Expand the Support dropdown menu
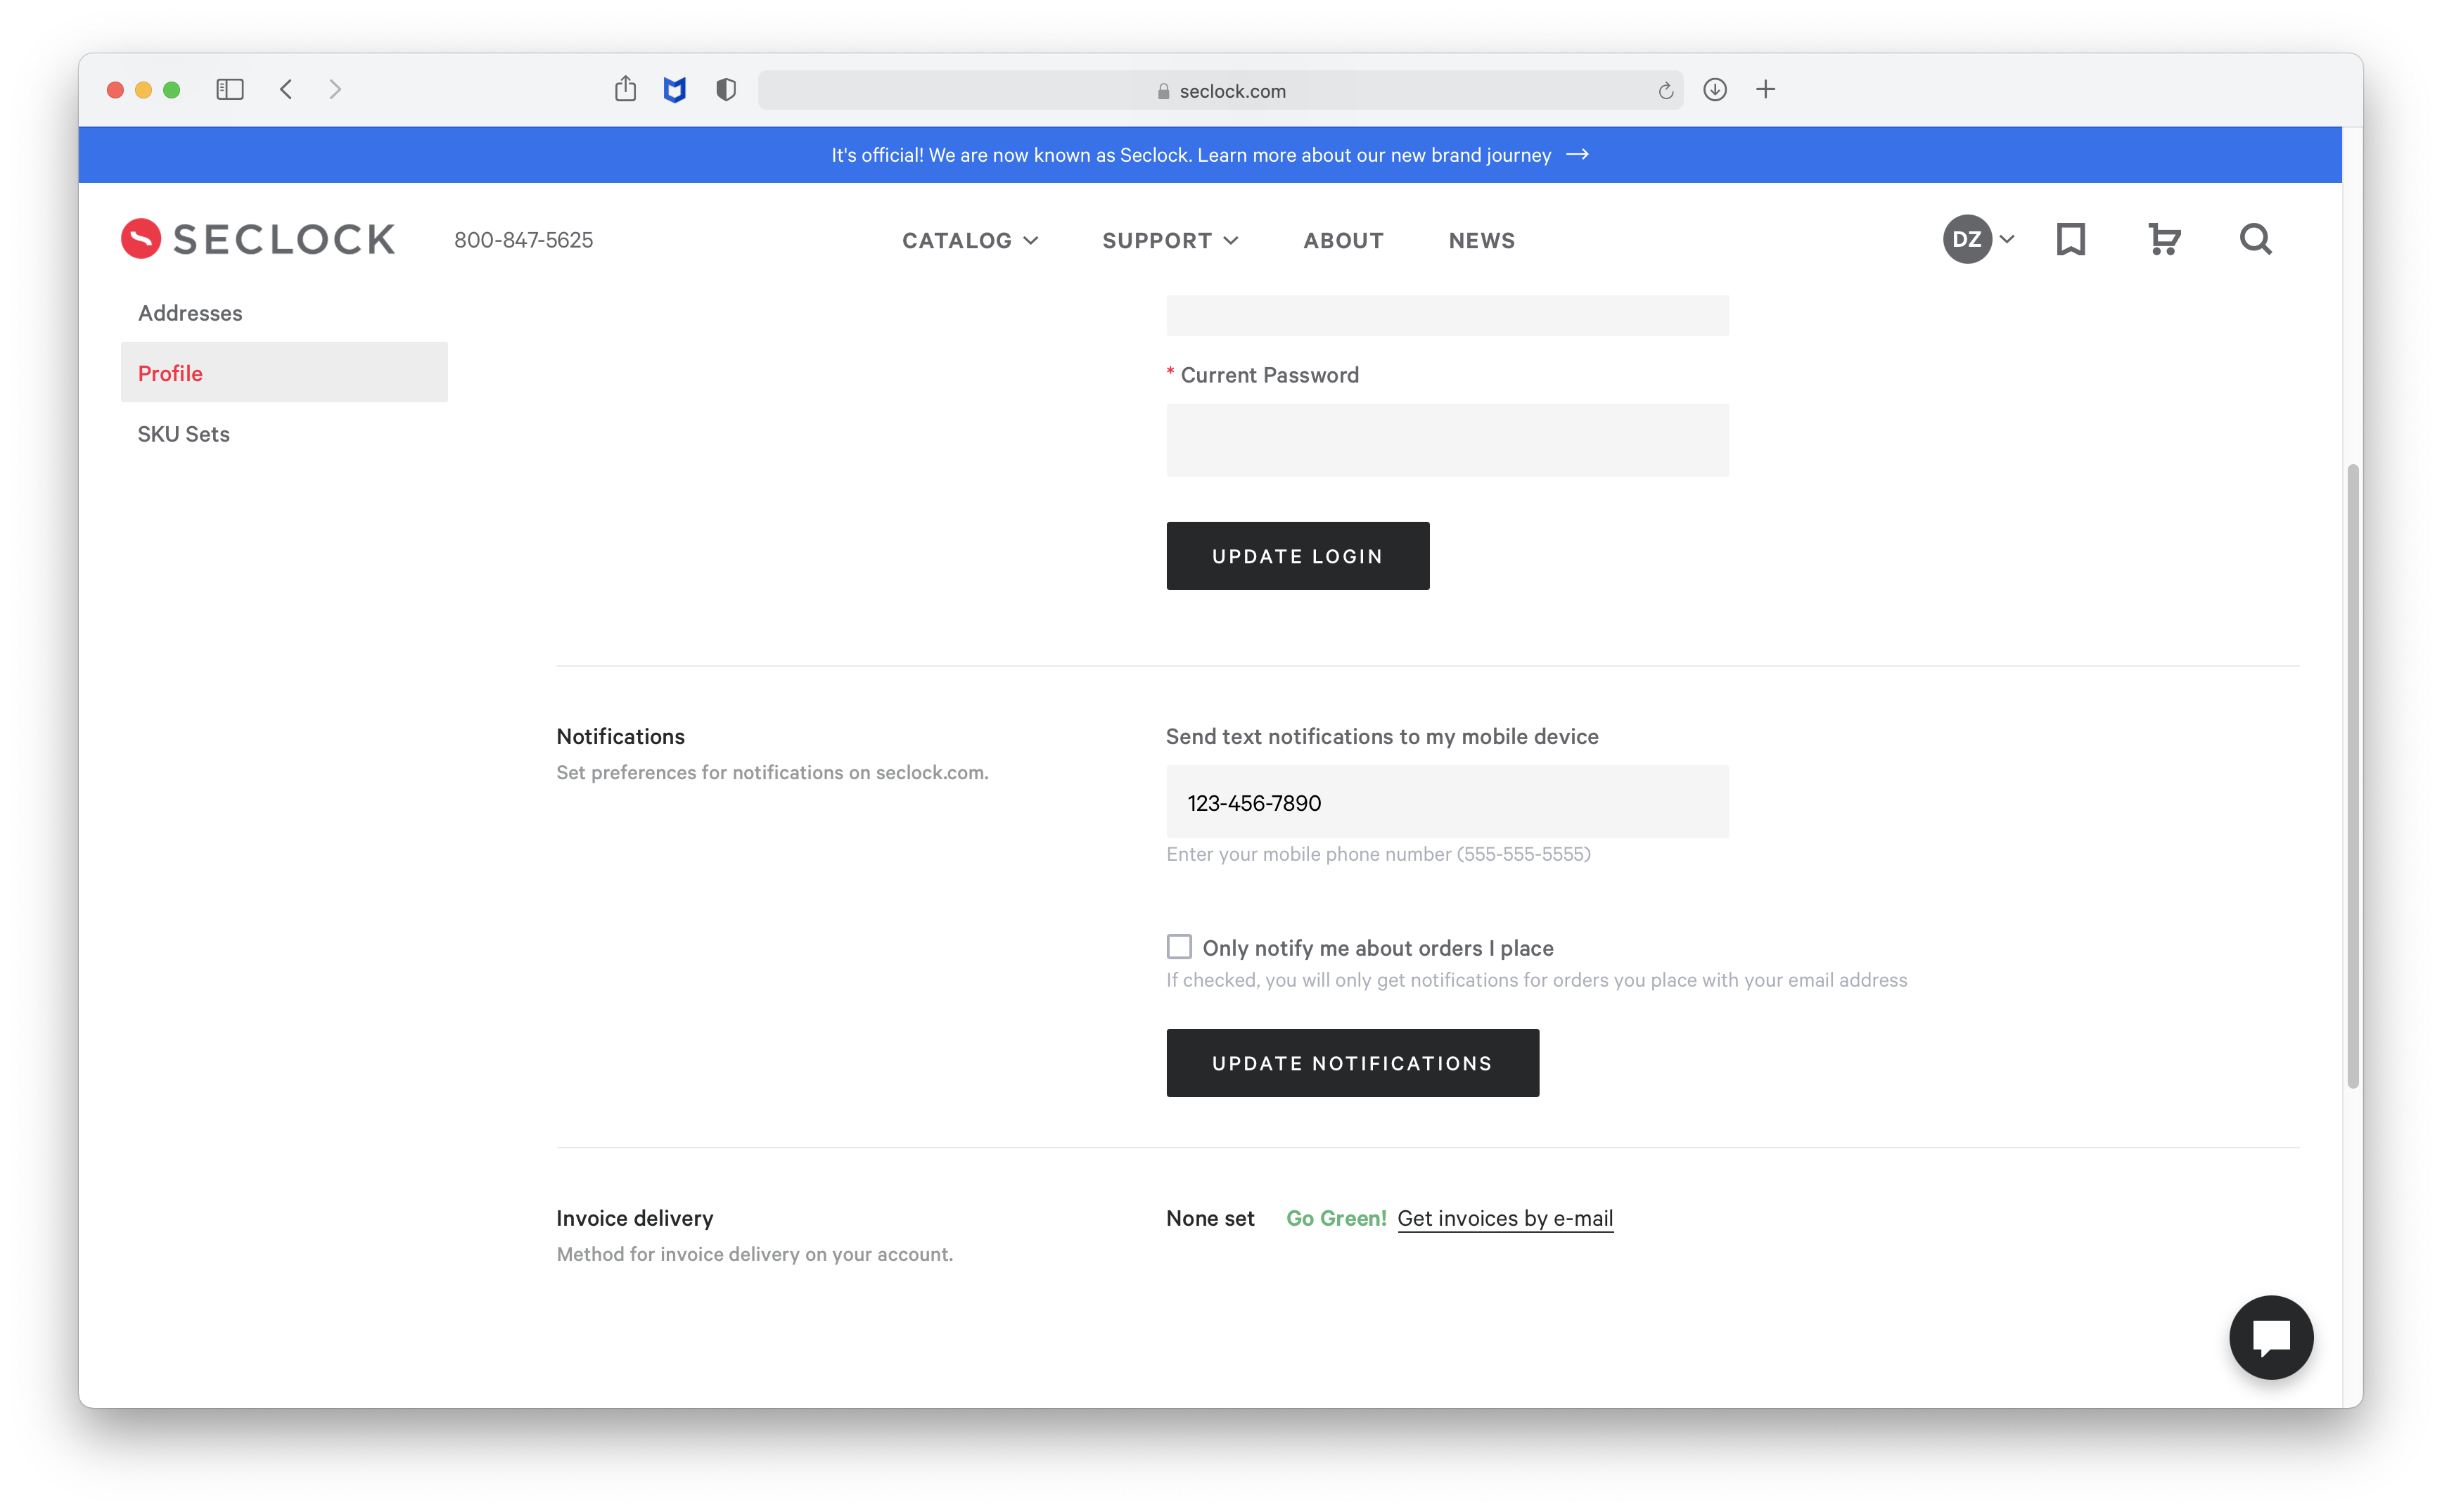The width and height of the screenshot is (2442, 1512). click(x=1170, y=240)
